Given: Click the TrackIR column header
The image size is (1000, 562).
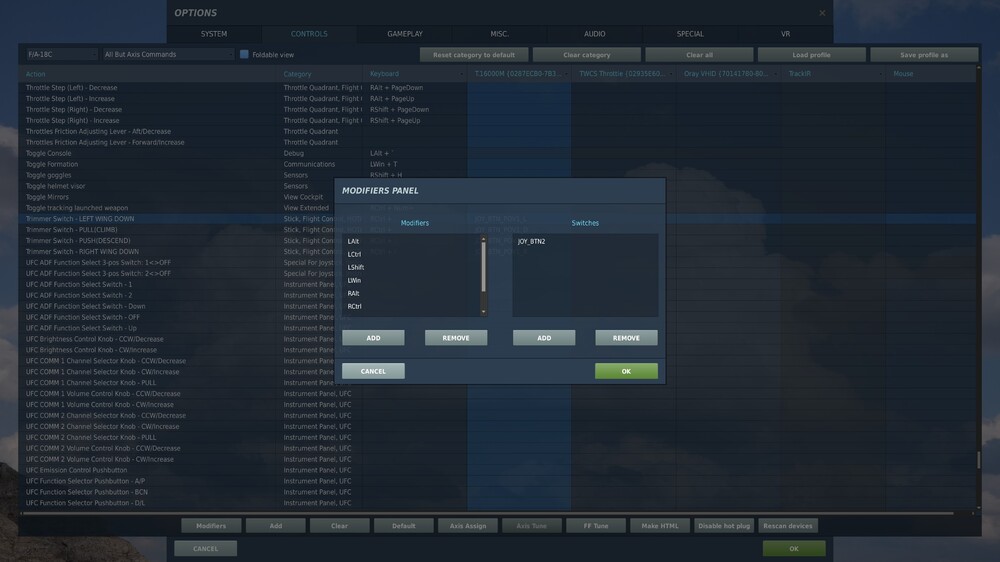Looking at the screenshot, I should point(833,74).
